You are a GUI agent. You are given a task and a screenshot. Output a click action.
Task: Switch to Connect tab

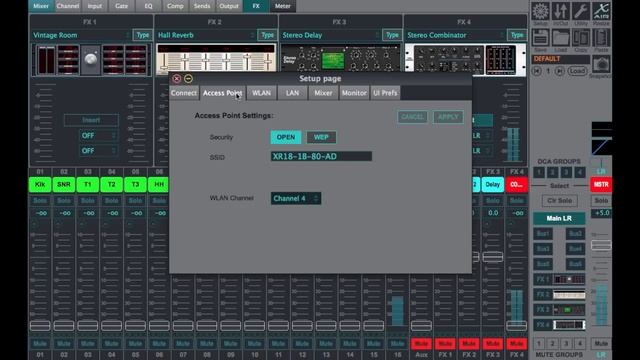point(184,93)
